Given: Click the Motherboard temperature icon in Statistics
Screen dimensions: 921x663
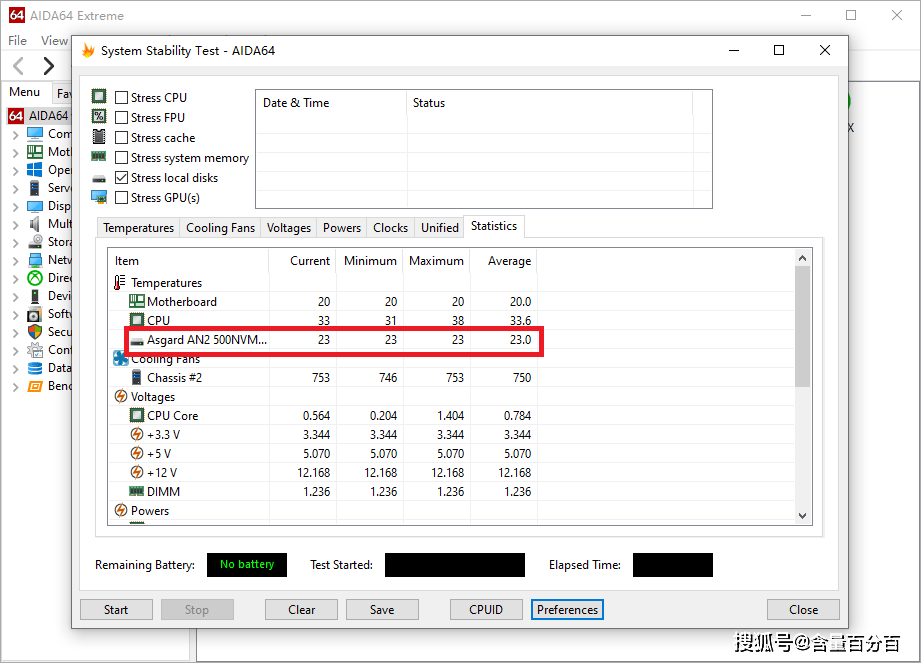Looking at the screenshot, I should point(137,302).
